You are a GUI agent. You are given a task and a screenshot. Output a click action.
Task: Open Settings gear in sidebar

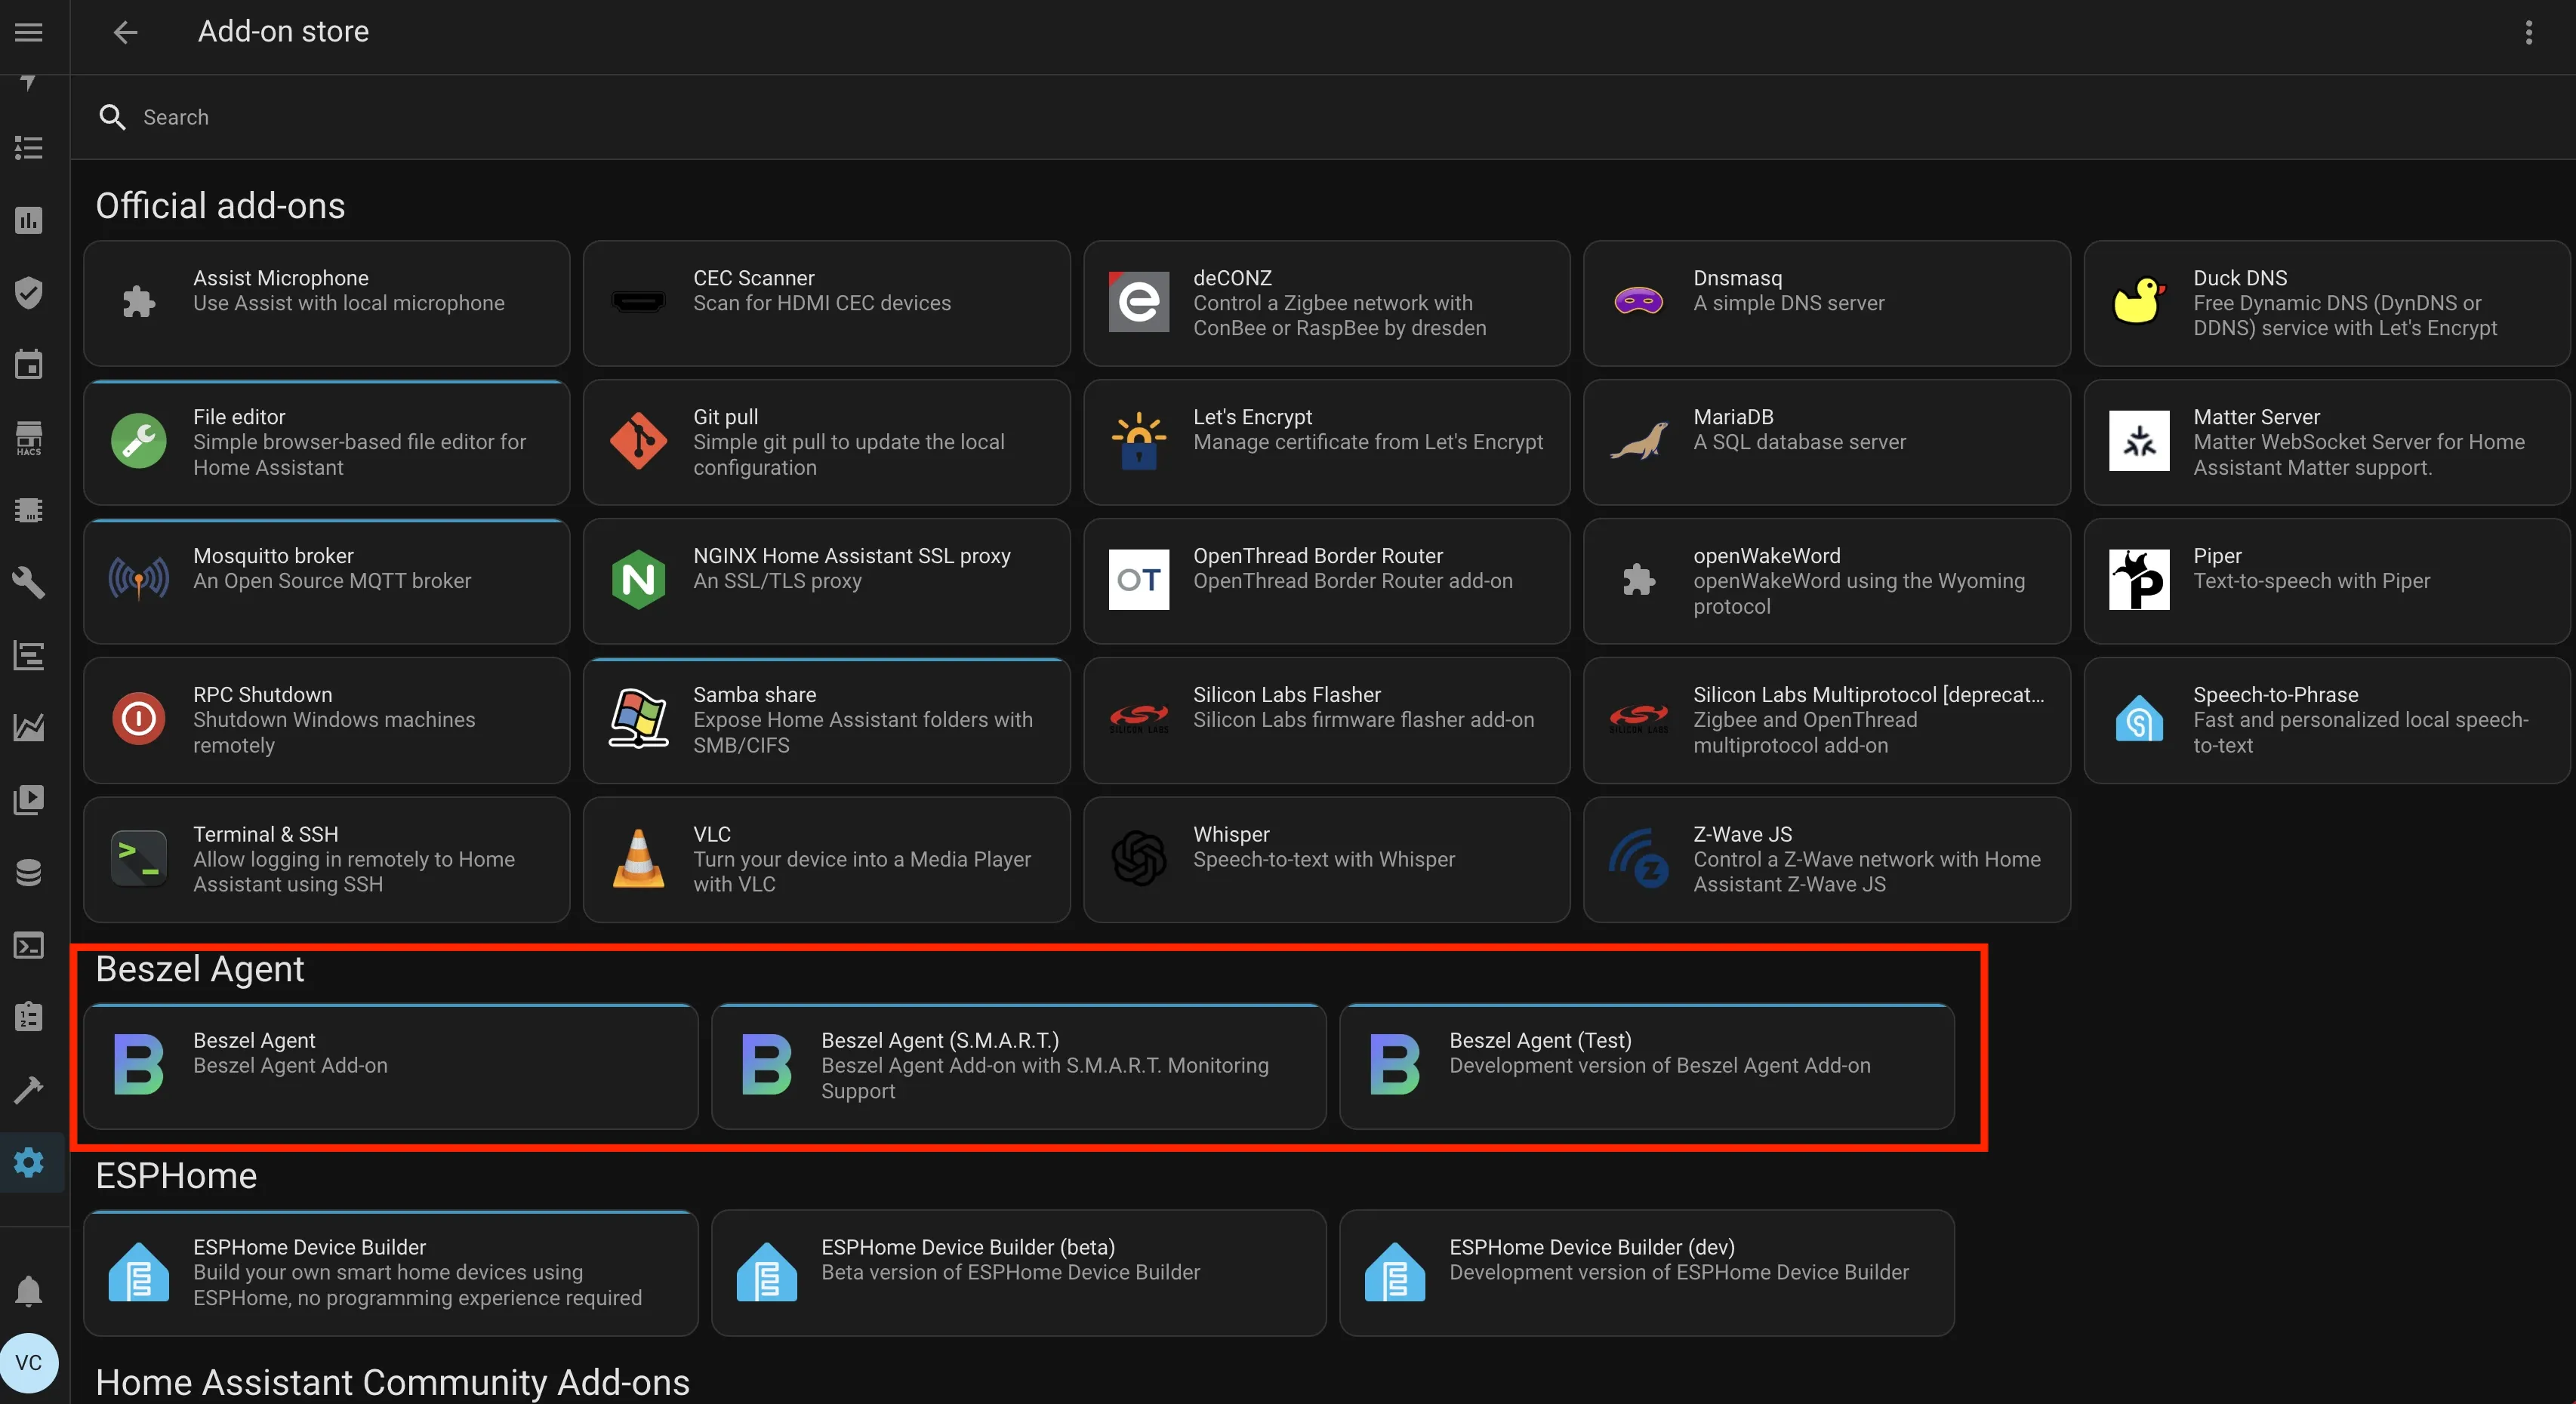[29, 1162]
